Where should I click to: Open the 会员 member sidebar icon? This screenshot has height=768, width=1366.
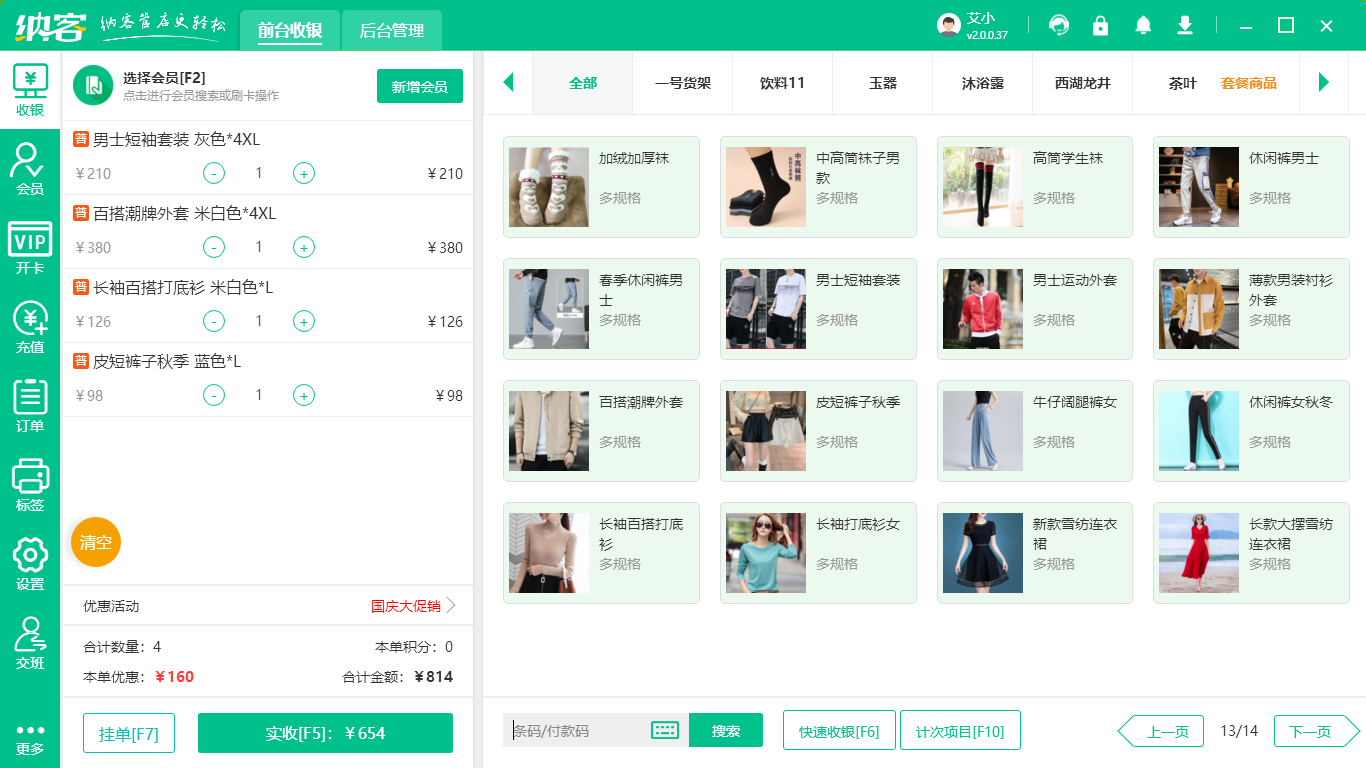[30, 169]
